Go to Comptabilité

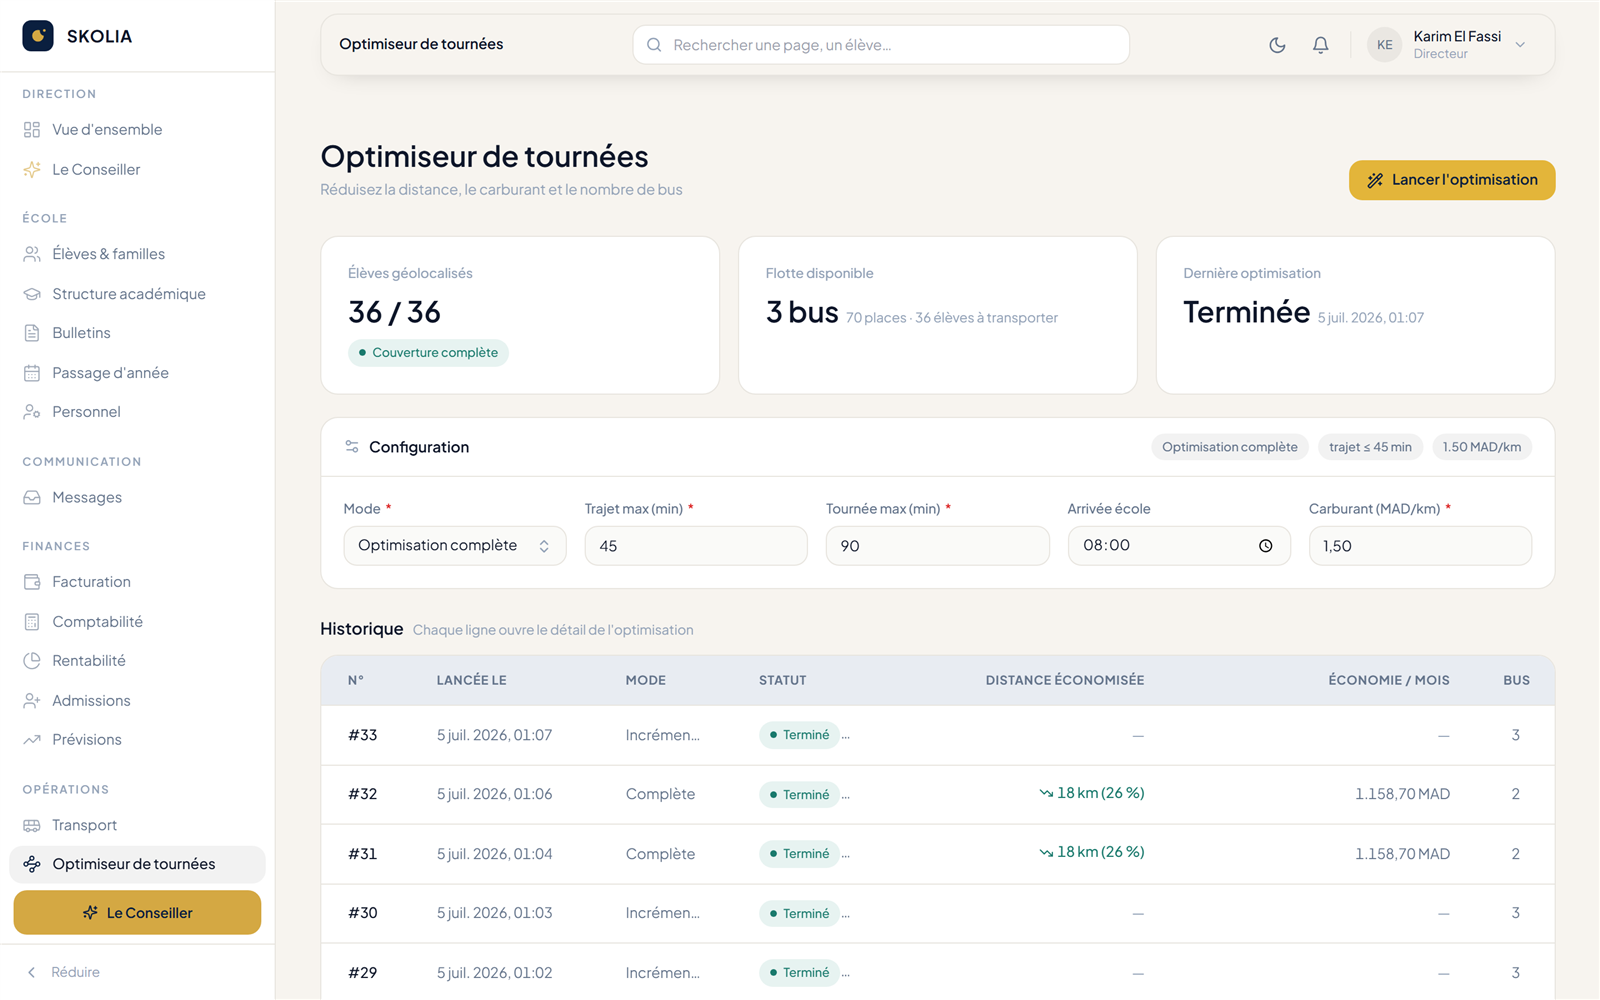click(x=137, y=622)
